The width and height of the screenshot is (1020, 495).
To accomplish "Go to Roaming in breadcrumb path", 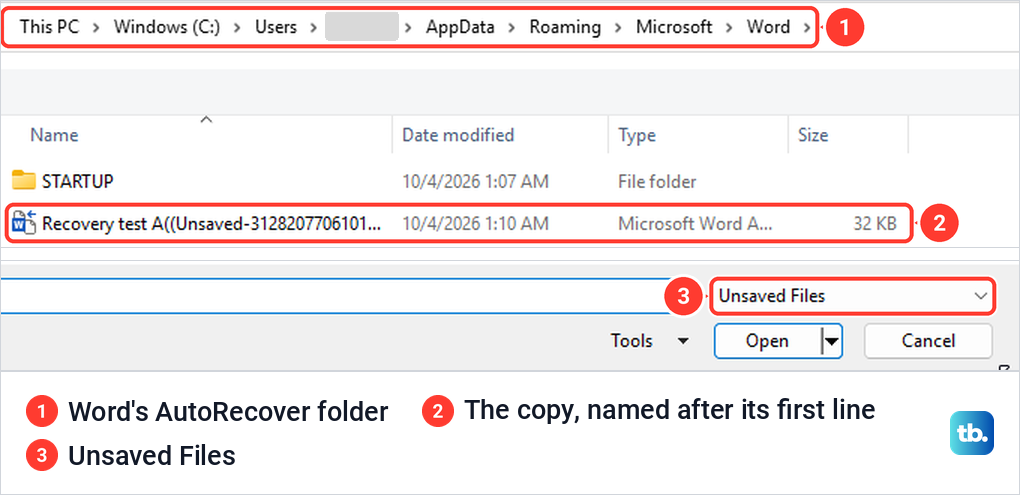I will [565, 27].
